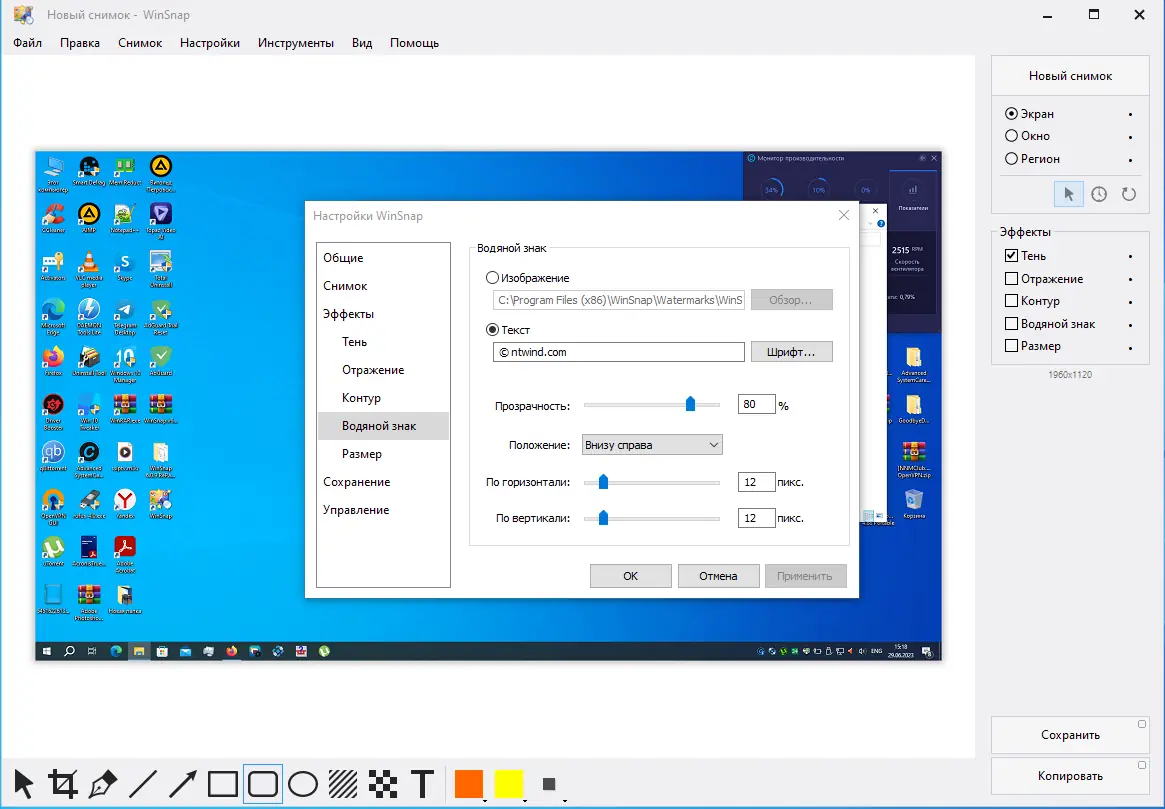This screenshot has height=809, width=1165.
Task: Click the Firefox desktop icon
Action: tap(53, 361)
